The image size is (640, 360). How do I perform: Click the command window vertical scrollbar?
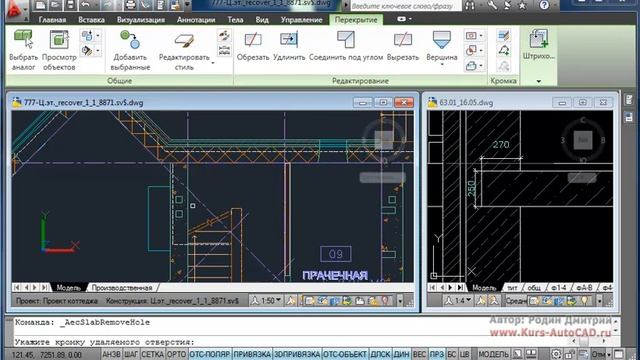point(616,326)
